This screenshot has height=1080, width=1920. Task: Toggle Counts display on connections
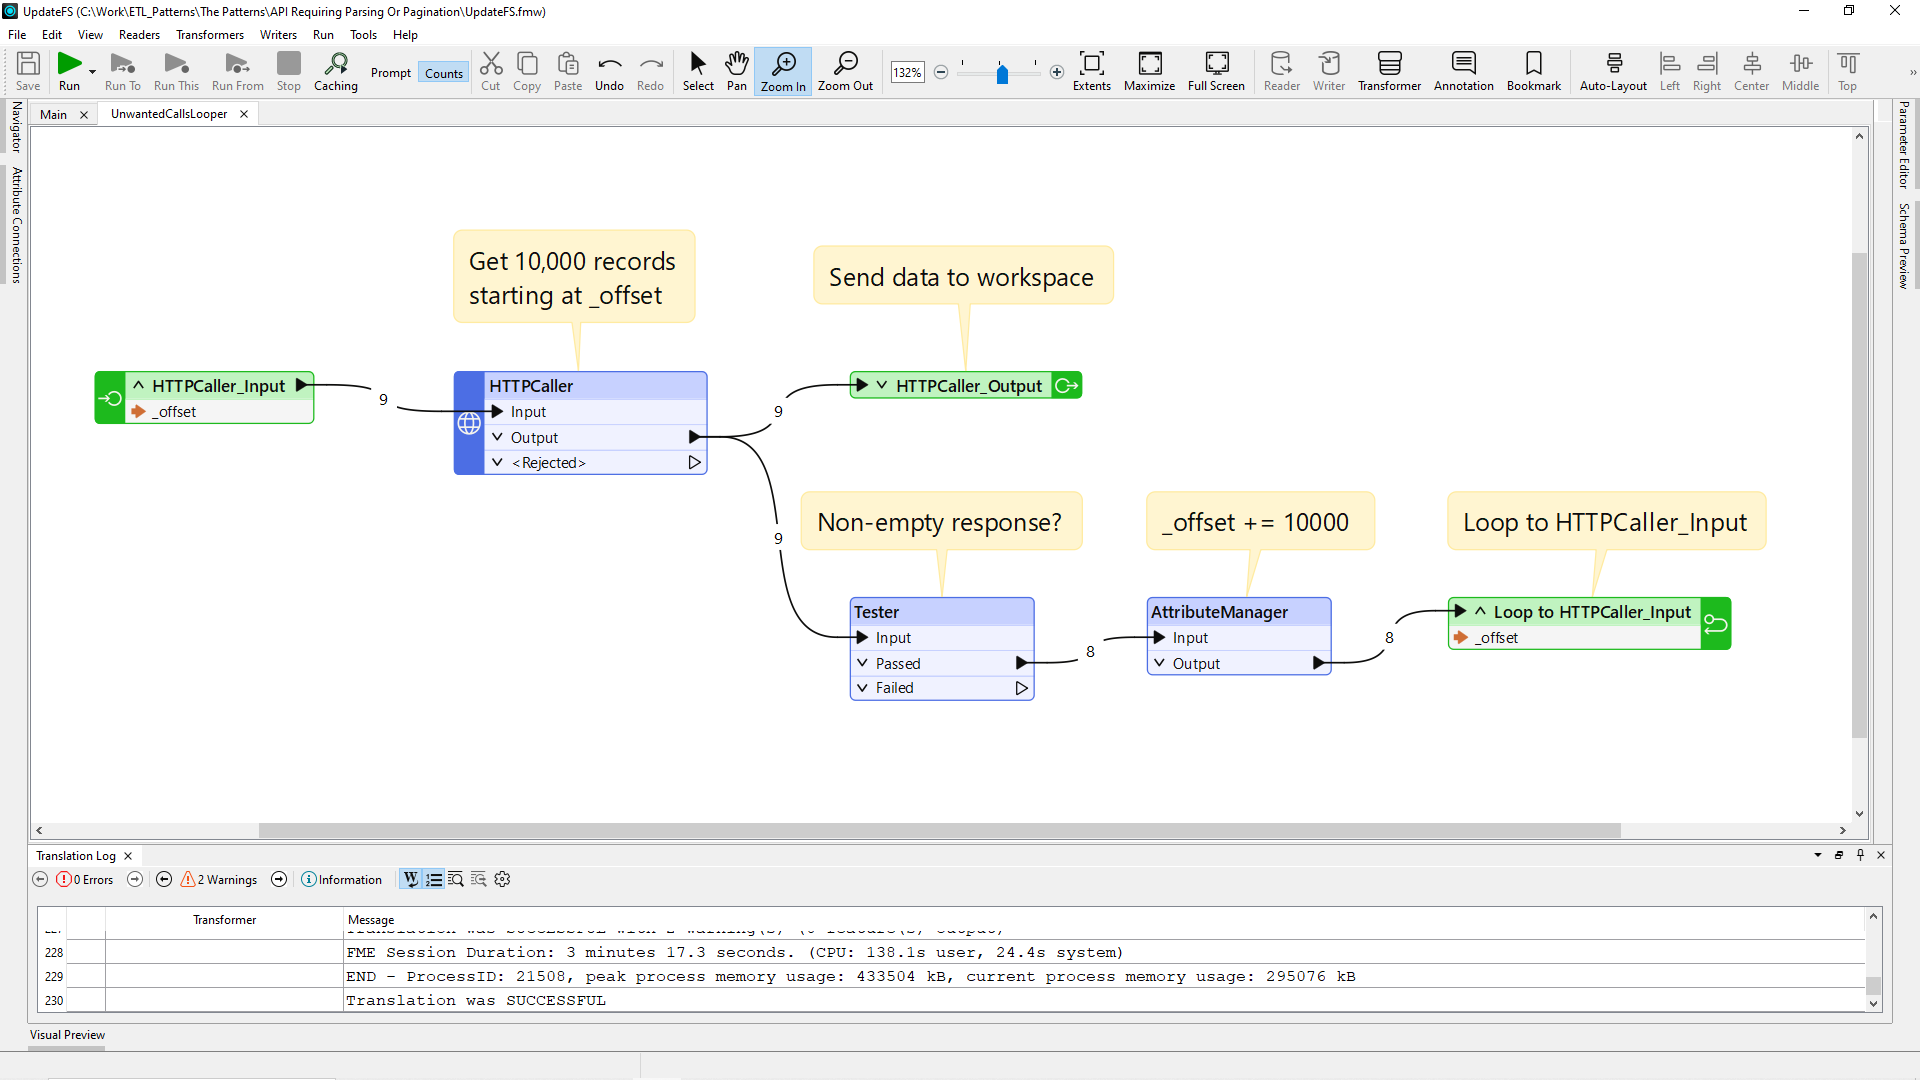(443, 72)
